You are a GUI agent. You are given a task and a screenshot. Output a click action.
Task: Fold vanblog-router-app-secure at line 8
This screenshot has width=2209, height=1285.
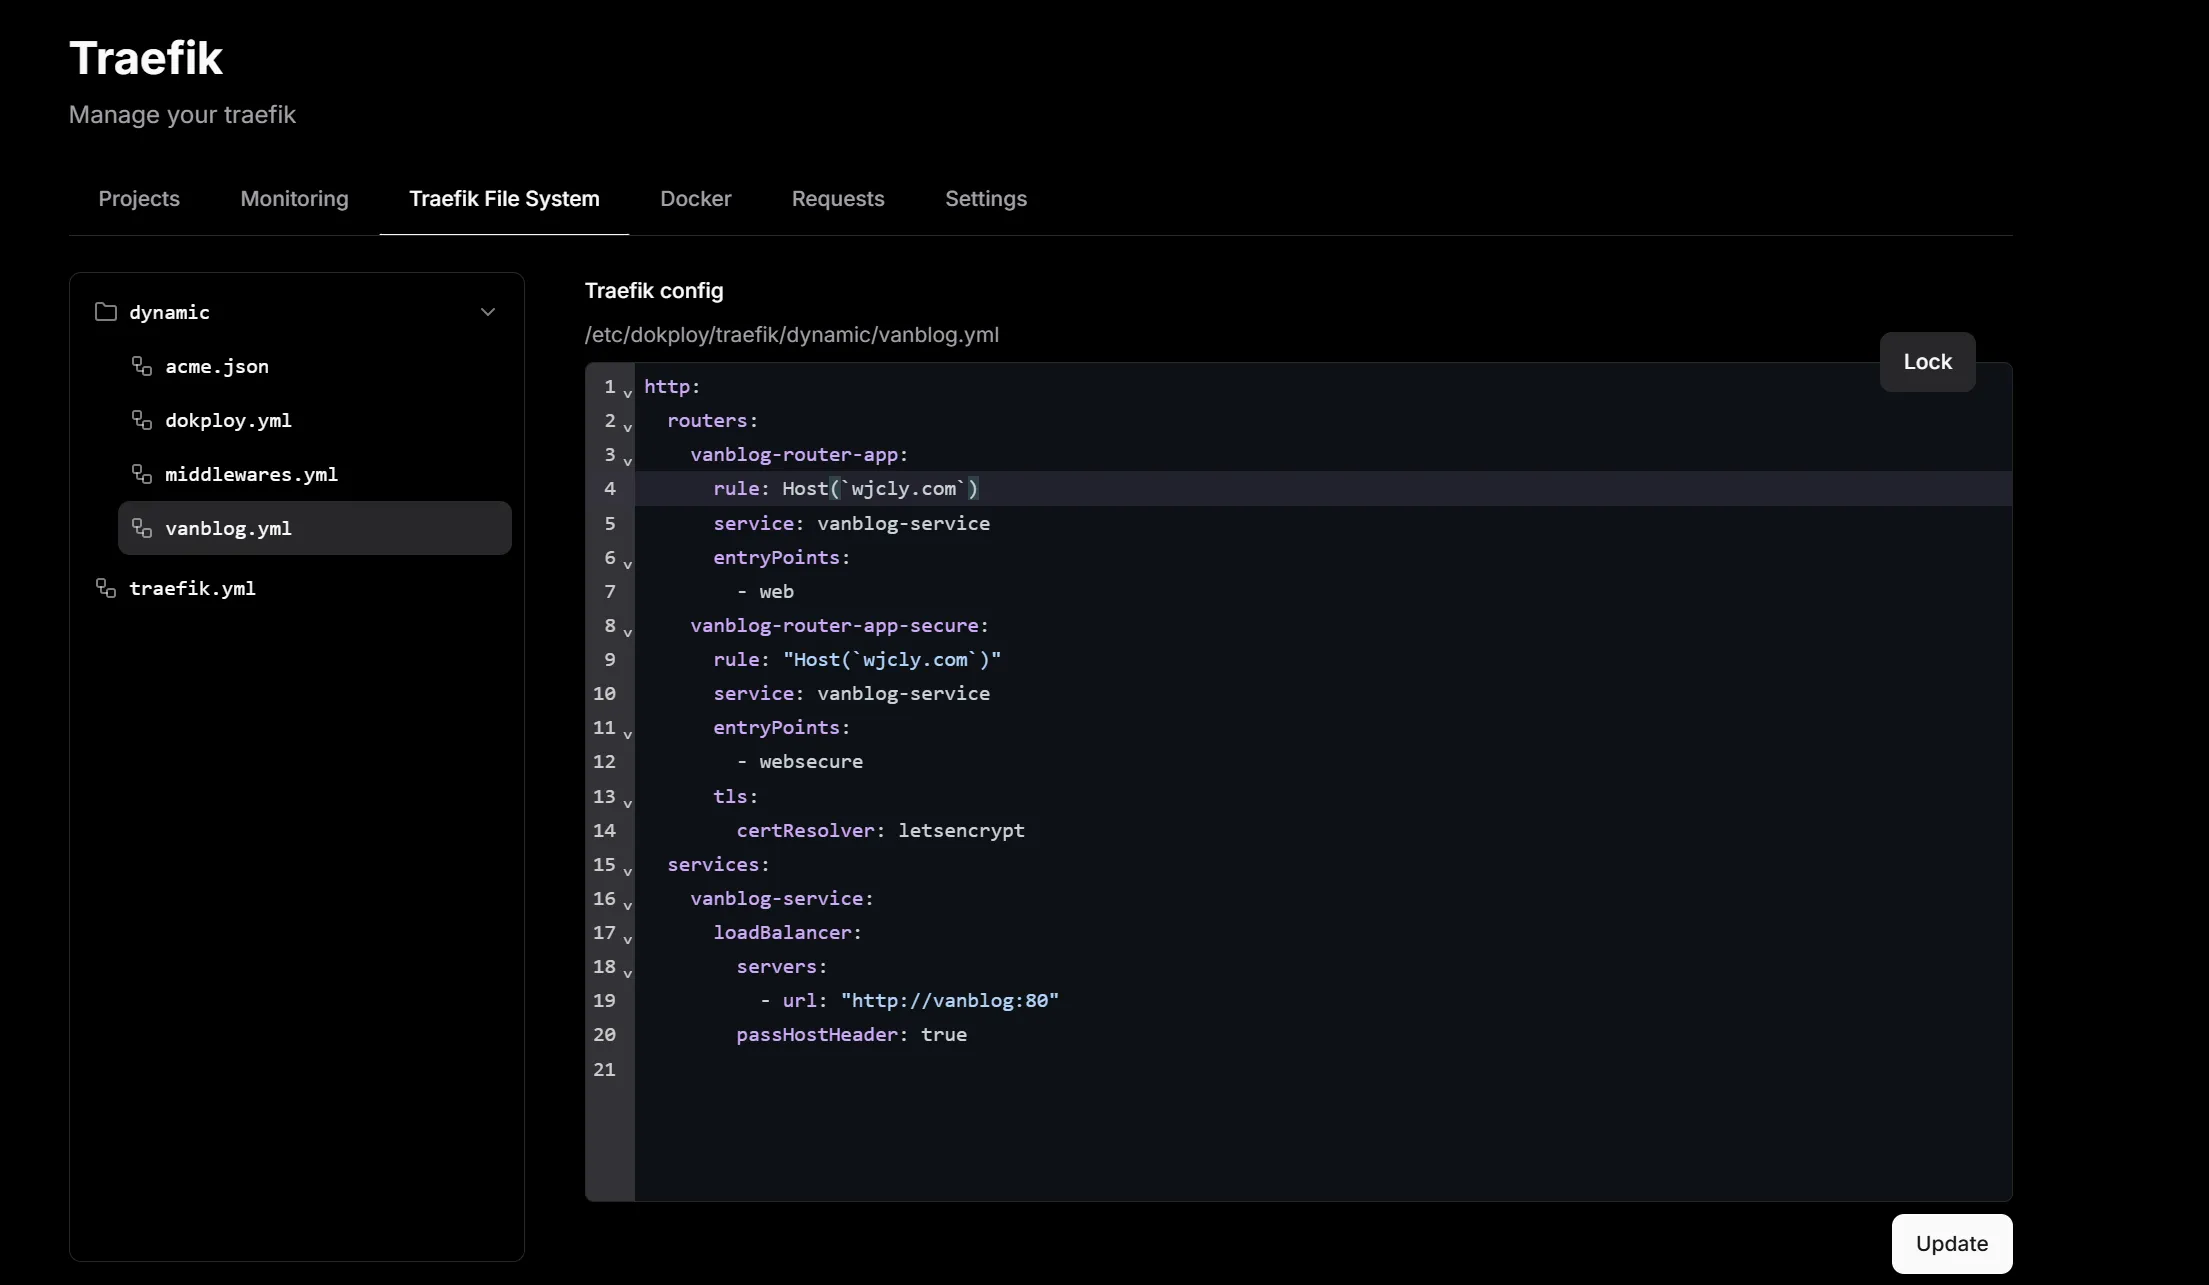[x=628, y=631]
